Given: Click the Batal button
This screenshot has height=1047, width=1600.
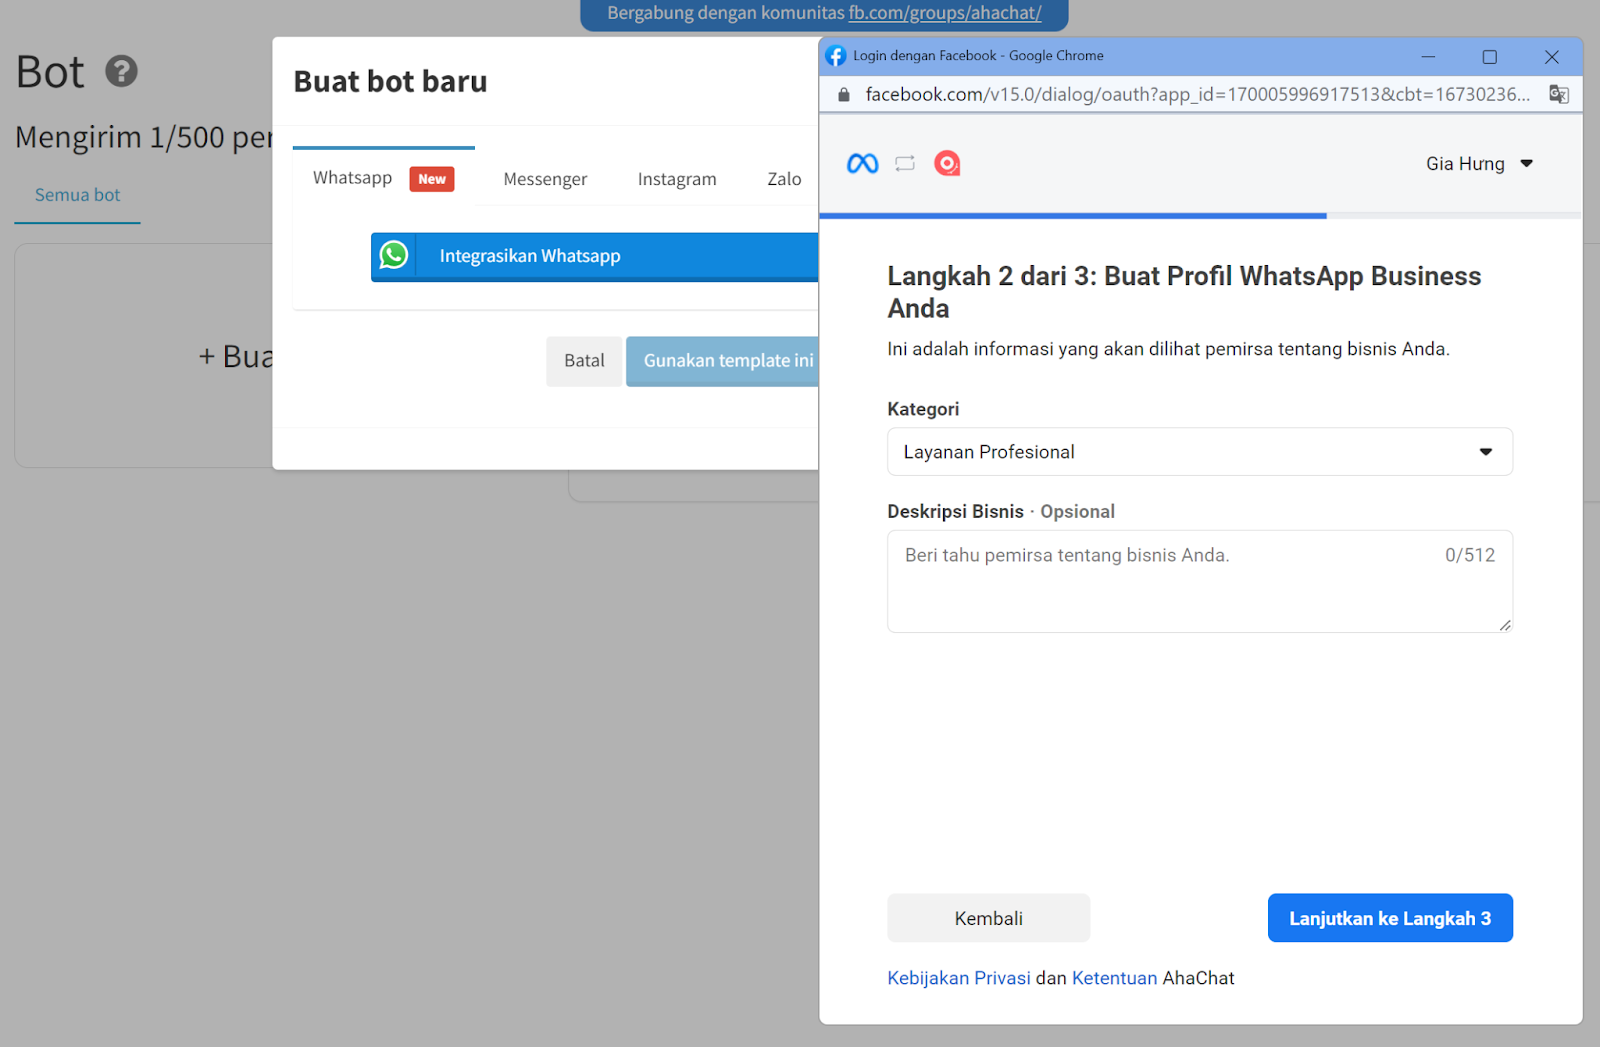Looking at the screenshot, I should (584, 361).
